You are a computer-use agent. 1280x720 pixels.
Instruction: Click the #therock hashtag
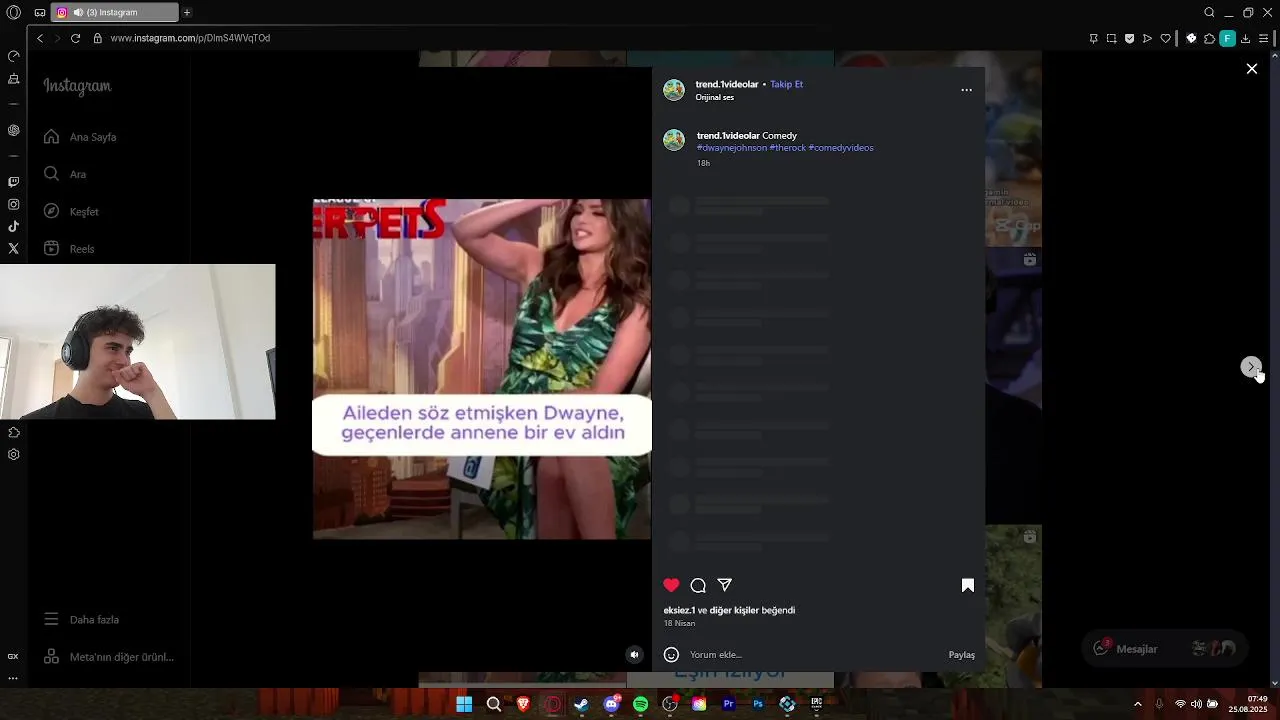787,148
